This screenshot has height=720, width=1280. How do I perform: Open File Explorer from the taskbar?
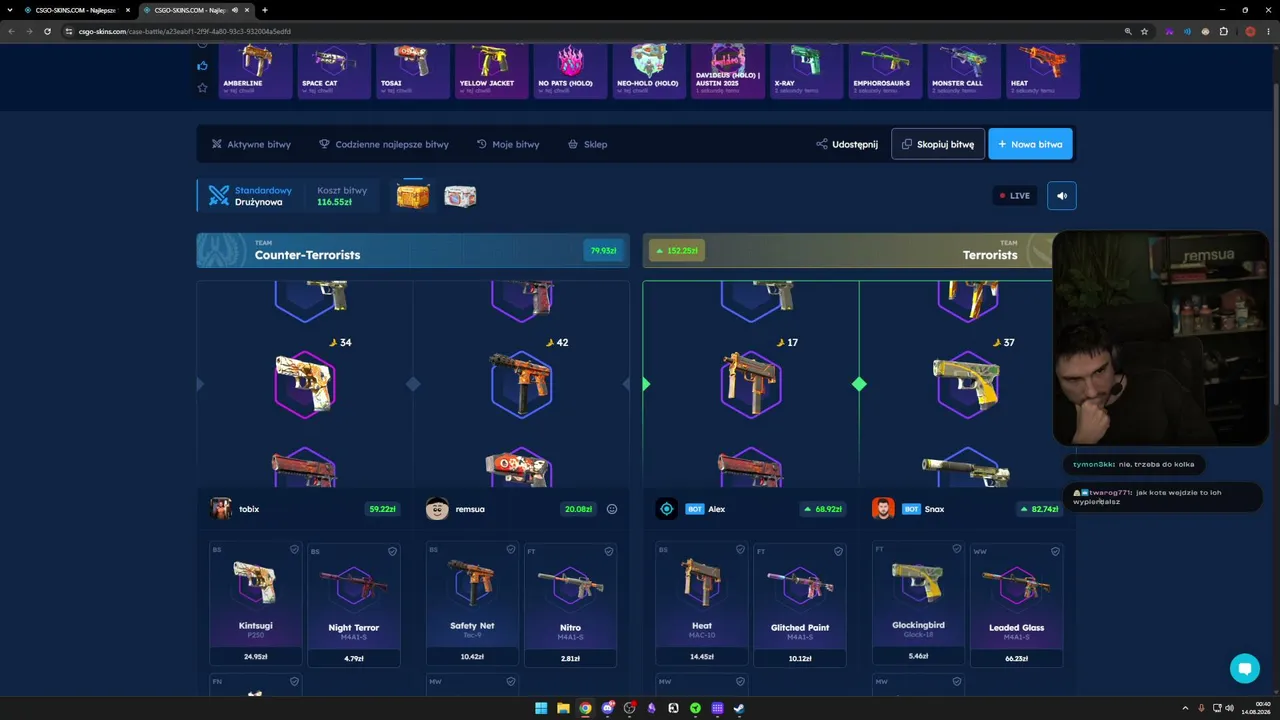563,708
